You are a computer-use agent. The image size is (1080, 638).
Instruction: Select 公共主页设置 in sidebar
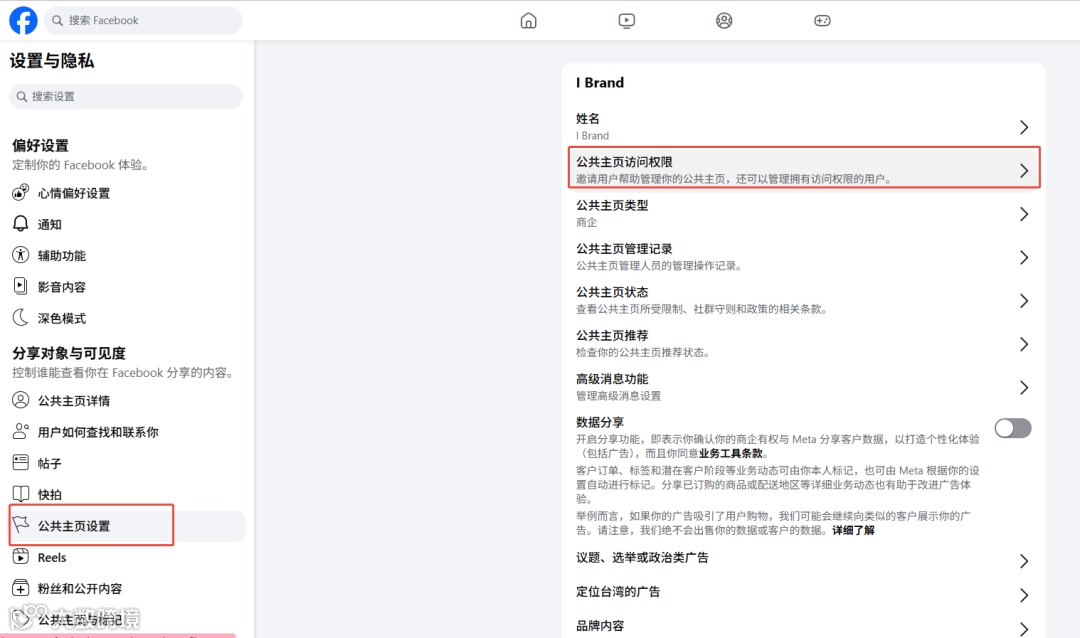tap(127, 526)
